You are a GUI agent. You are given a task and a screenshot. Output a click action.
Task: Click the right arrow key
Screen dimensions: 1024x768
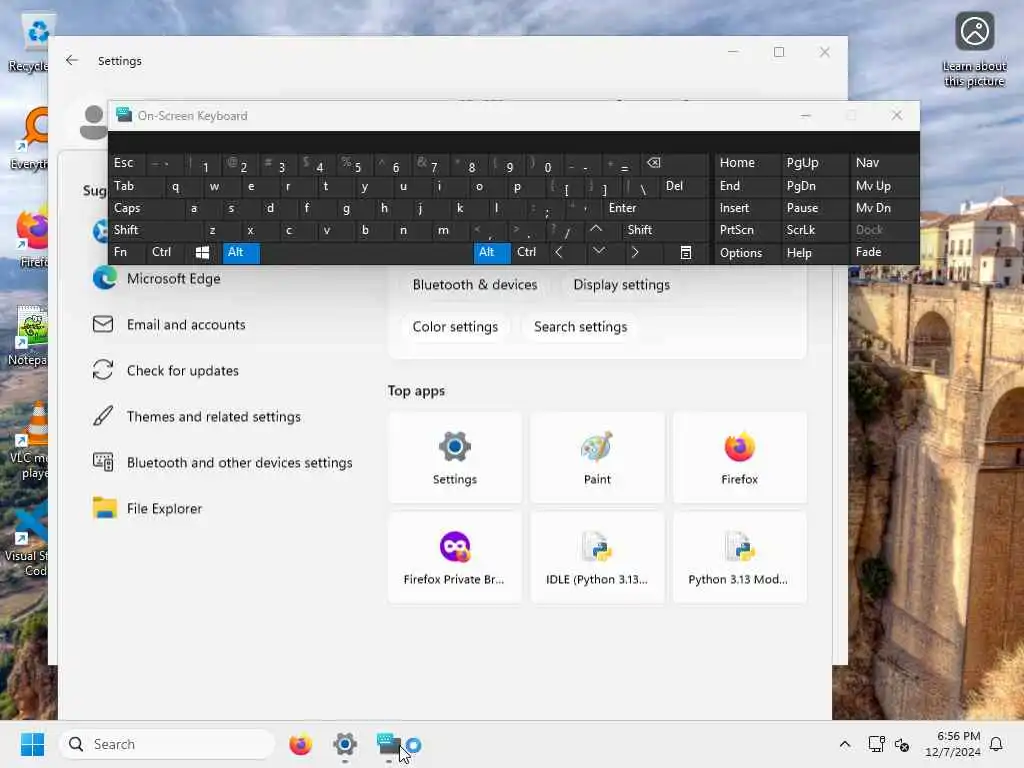[x=635, y=252]
